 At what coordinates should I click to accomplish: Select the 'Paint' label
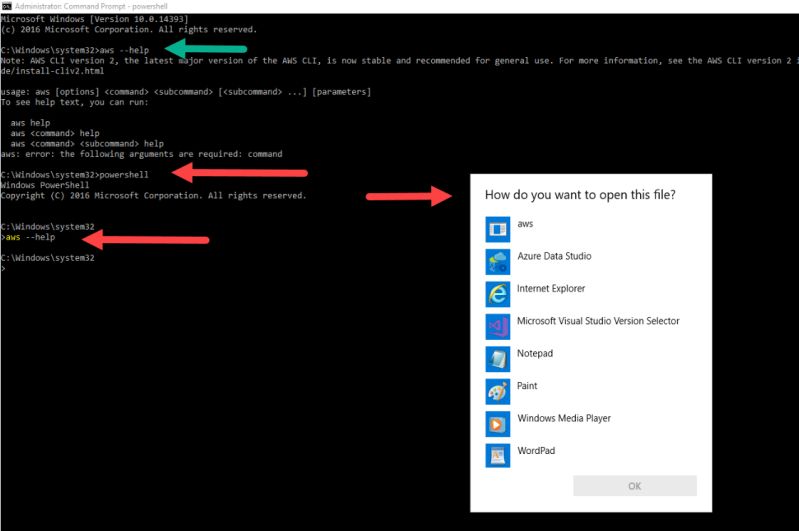tap(527, 386)
